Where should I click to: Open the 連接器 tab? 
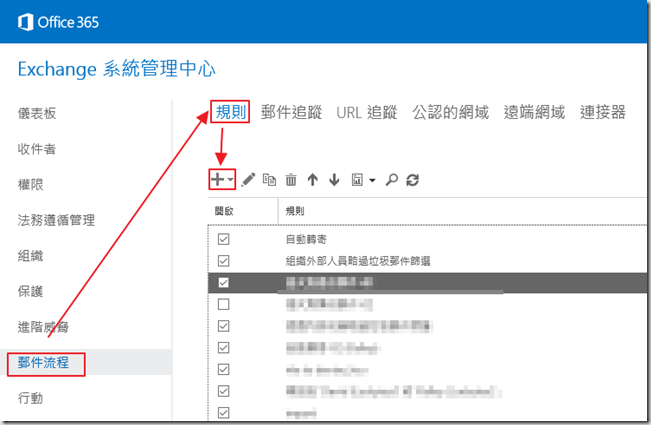click(x=602, y=112)
